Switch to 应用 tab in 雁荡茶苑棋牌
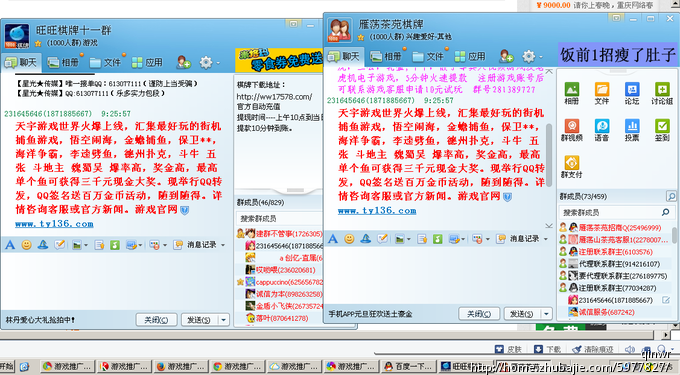Viewport: 680px width, 375px height. pos(470,56)
